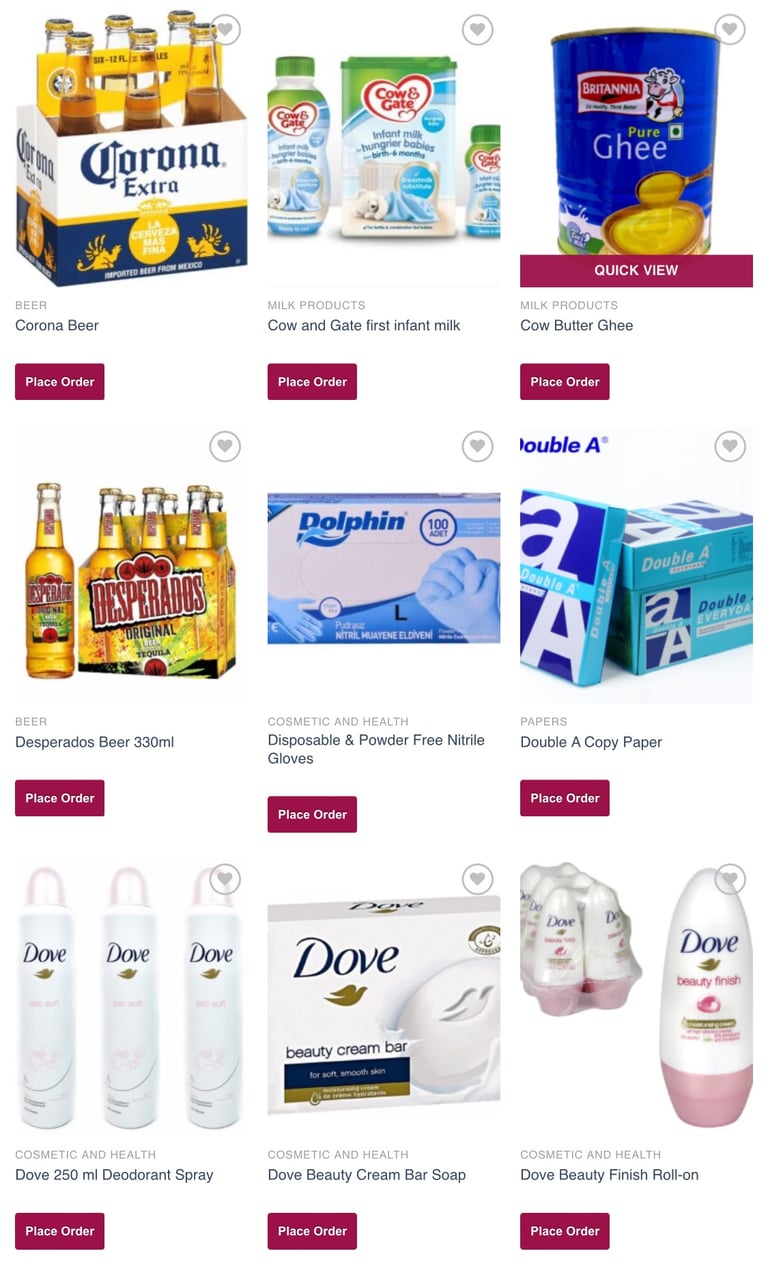This screenshot has height=1262, width=768.
Task: Add Double A Copy Paper to wishlist
Action: (x=731, y=446)
